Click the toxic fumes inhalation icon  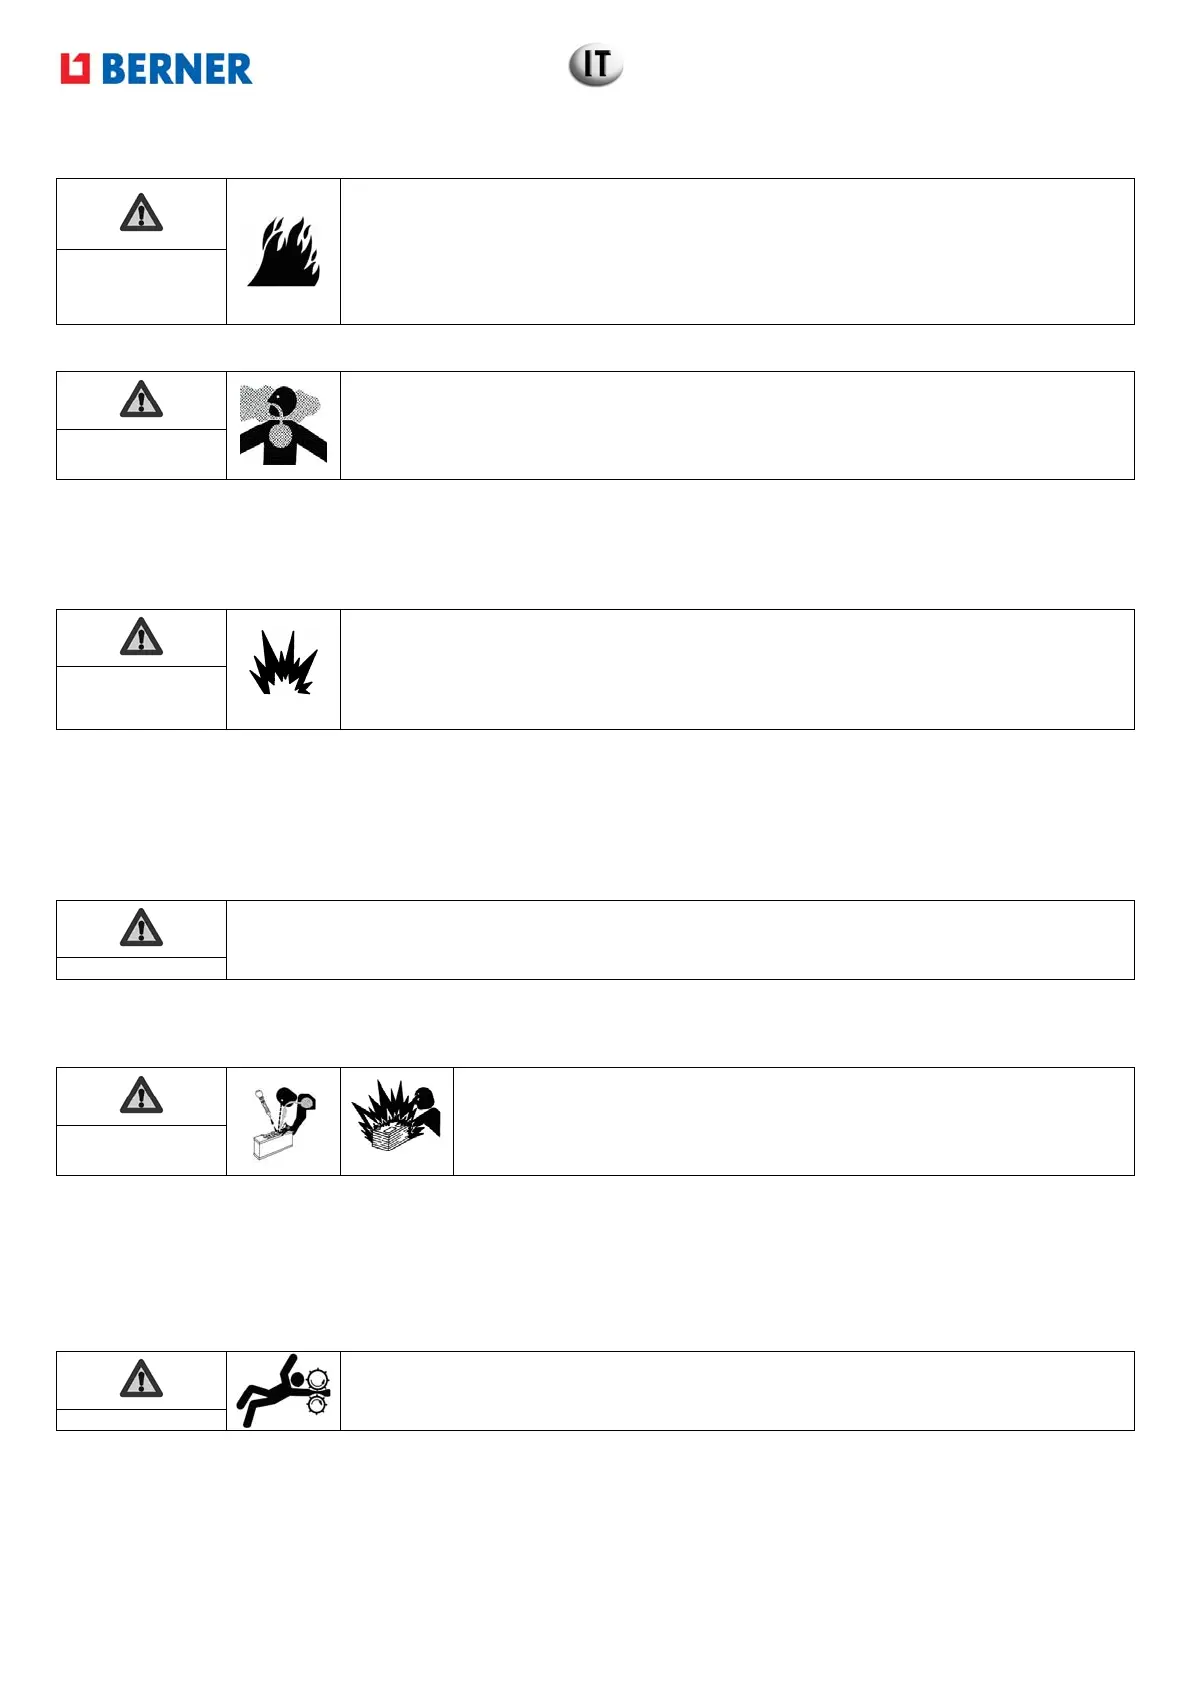pyautogui.click(x=283, y=425)
